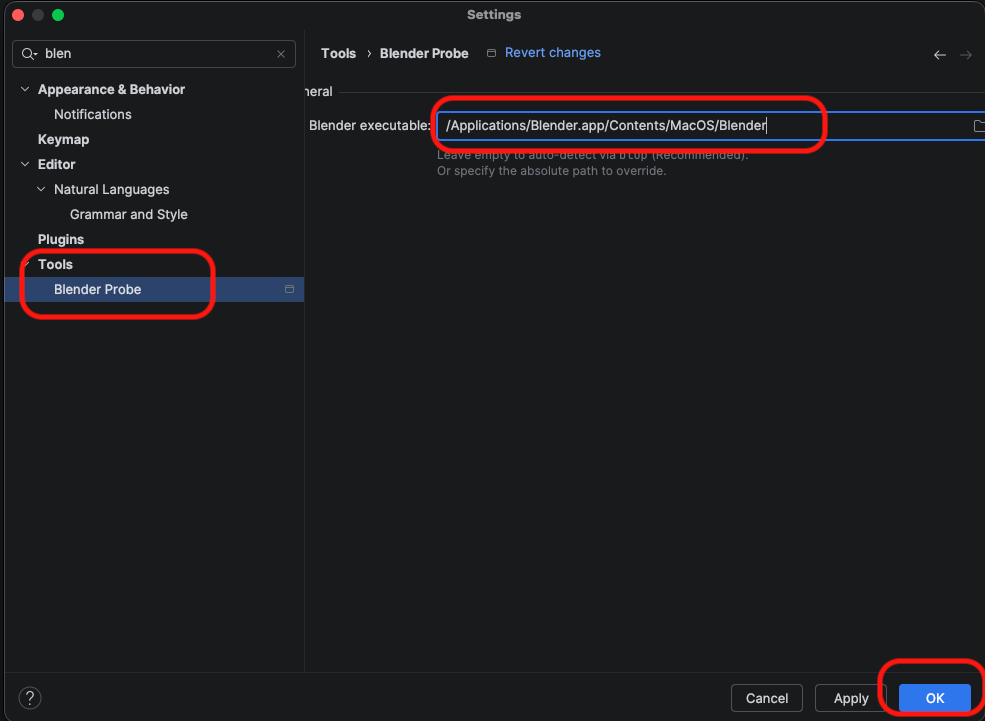The height and width of the screenshot is (721, 985).
Task: Confirm settings with the OK button
Action: pos(934,697)
